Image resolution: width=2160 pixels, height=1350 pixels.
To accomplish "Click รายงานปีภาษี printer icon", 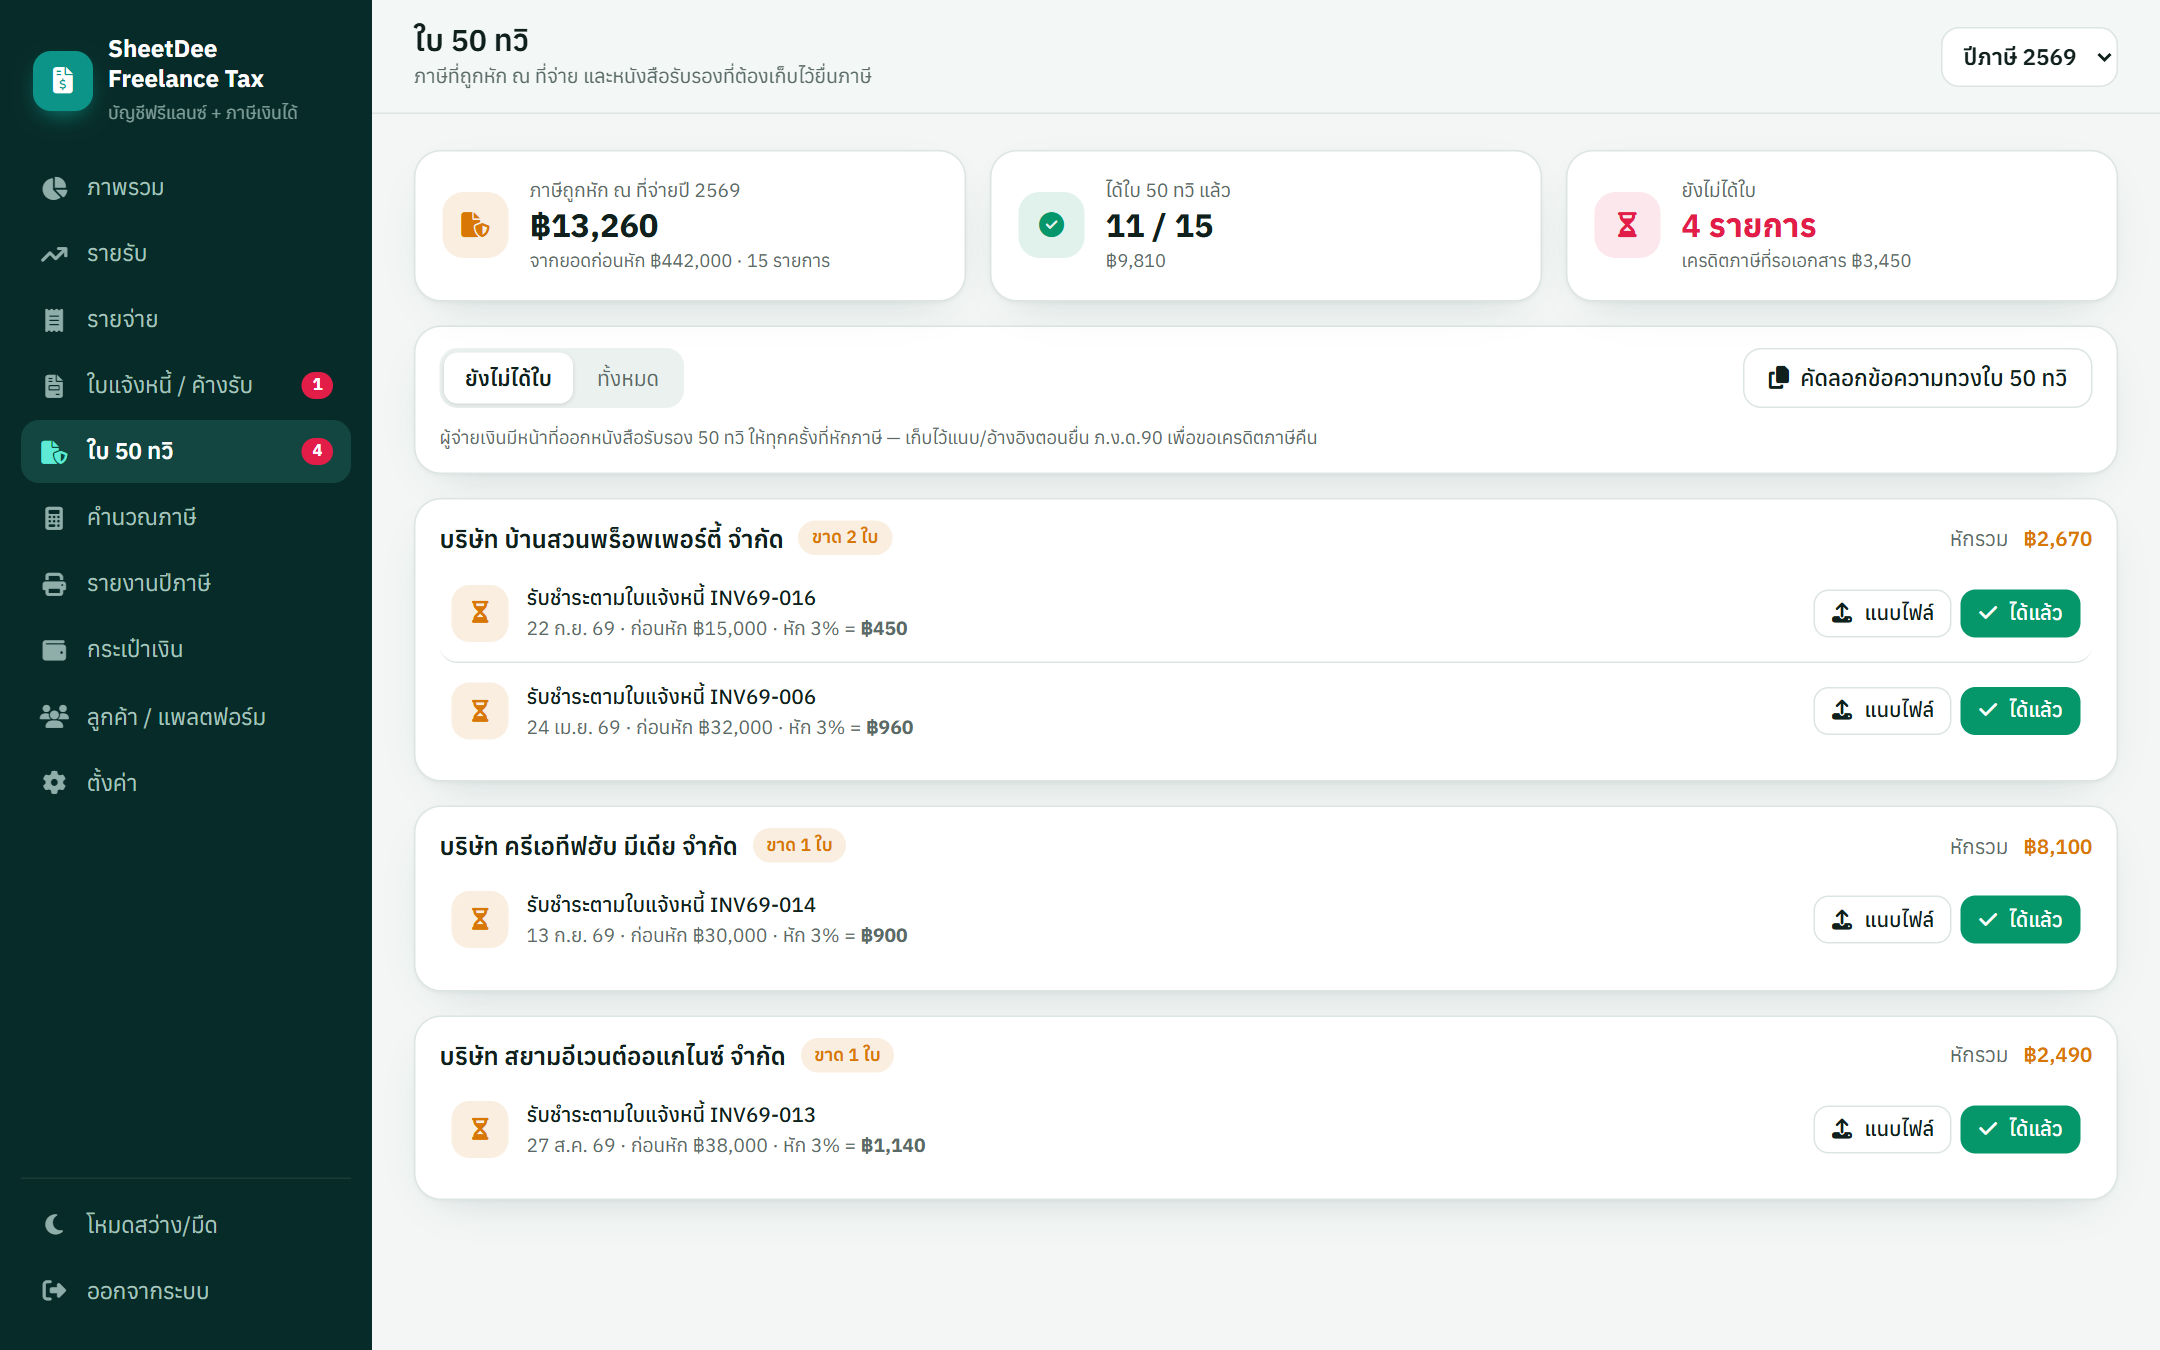I will (54, 584).
